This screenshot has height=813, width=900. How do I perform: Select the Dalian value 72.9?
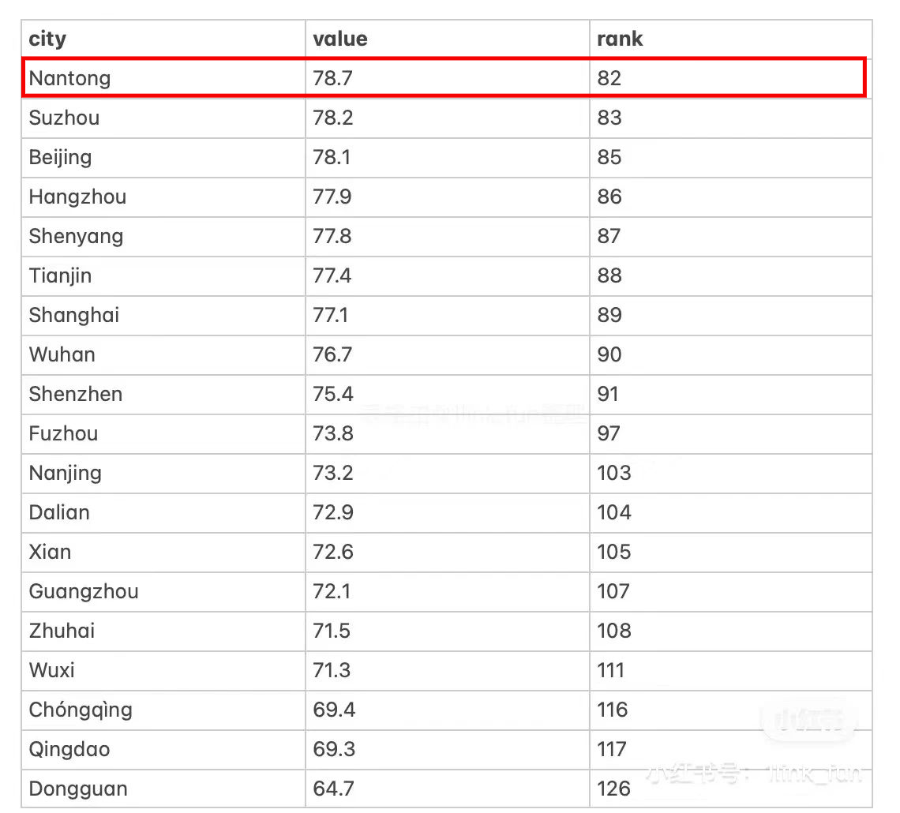(447, 513)
